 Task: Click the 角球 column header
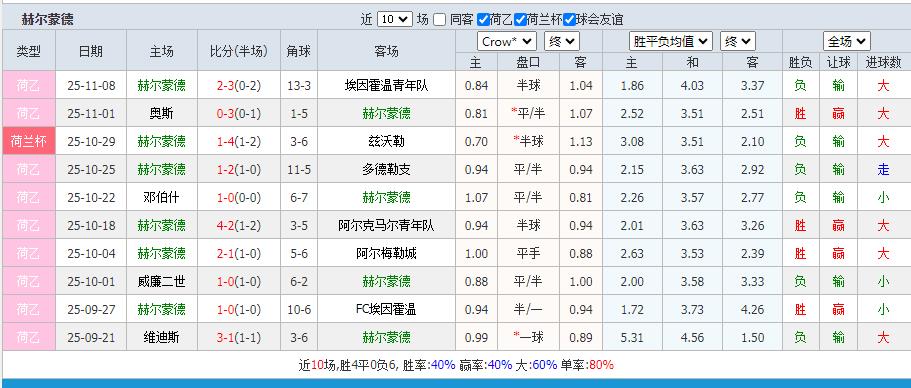299,51
